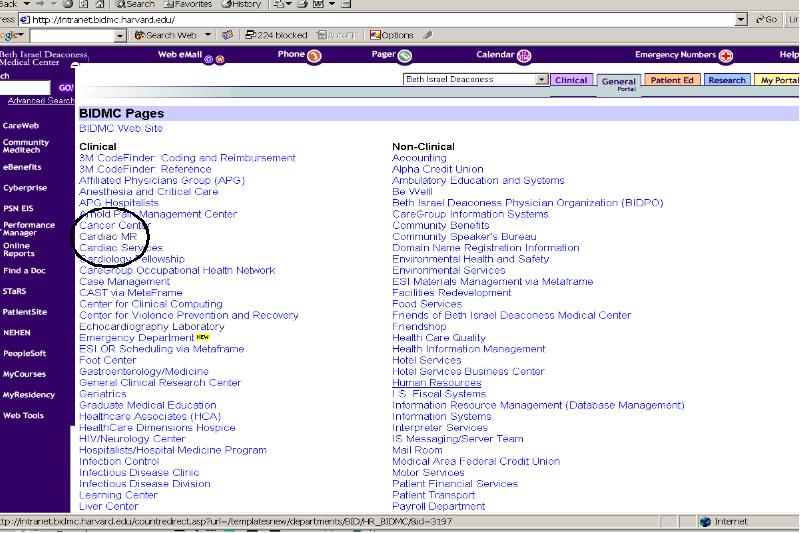Open PSN EIS in the sidebar
The image size is (800, 533).
coord(18,208)
